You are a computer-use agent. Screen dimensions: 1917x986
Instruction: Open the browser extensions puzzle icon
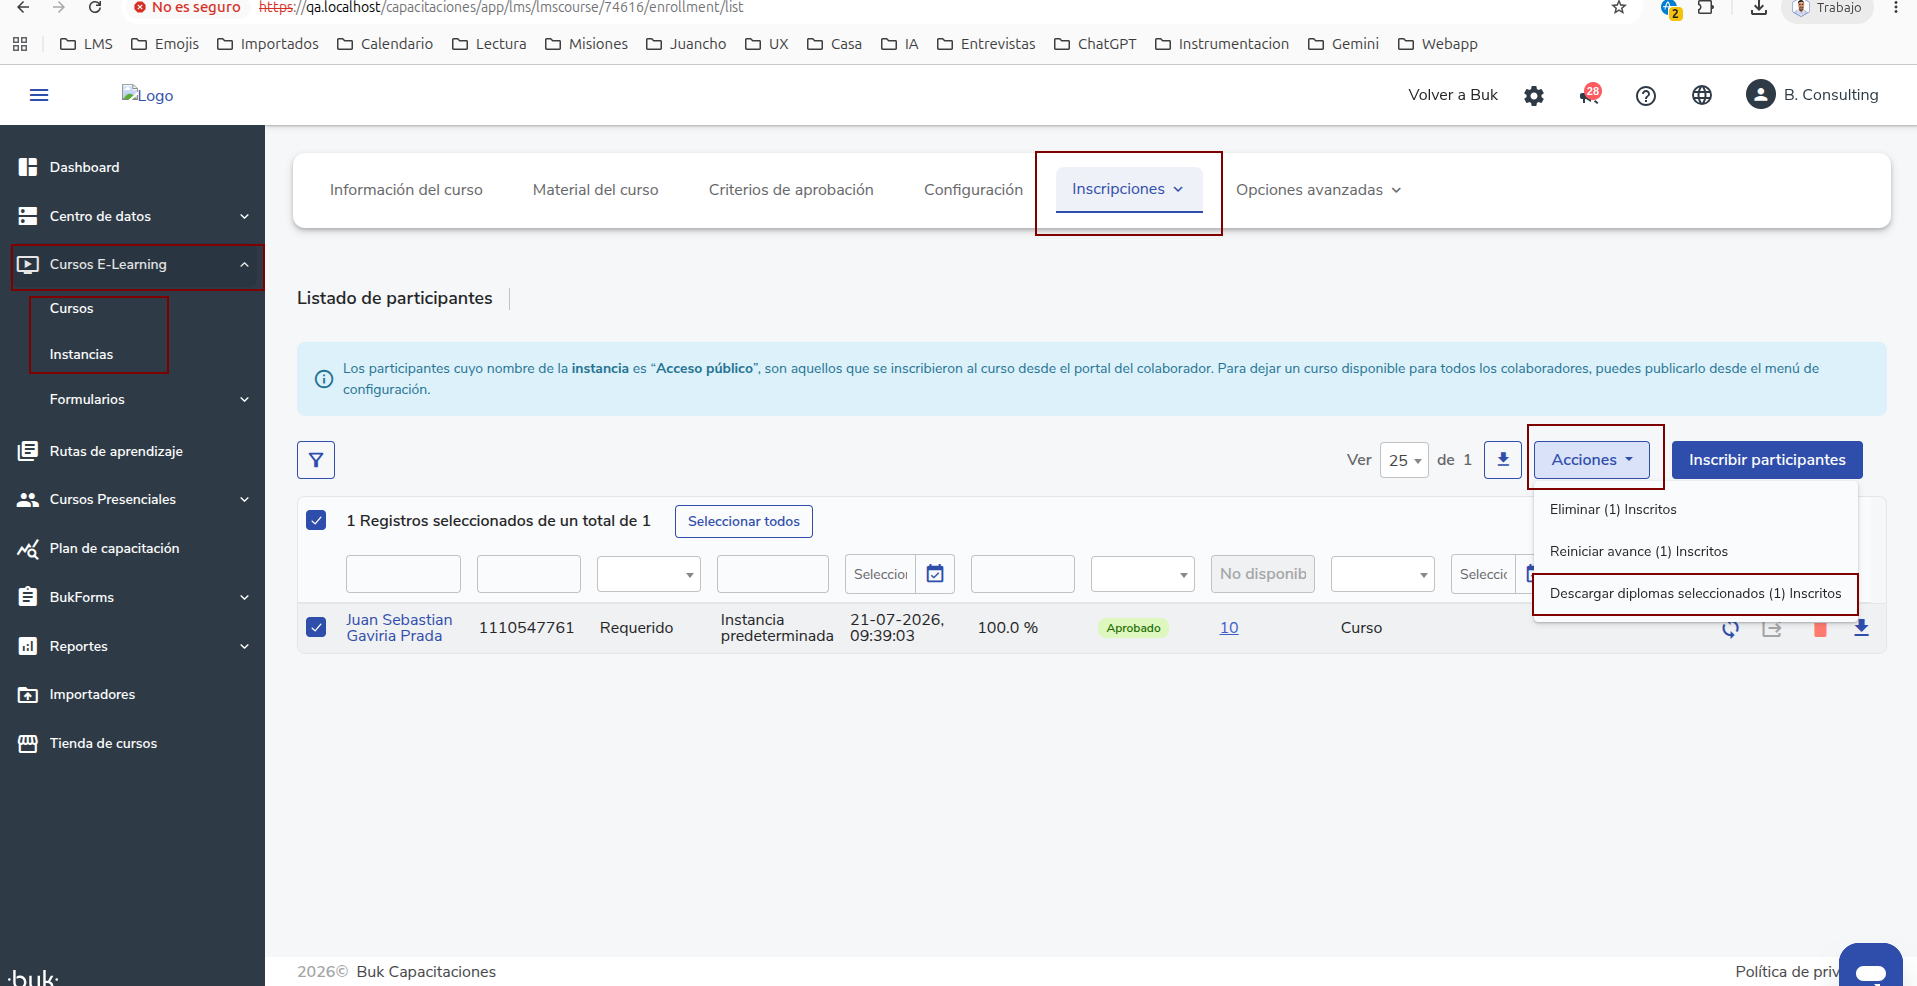1706,8
